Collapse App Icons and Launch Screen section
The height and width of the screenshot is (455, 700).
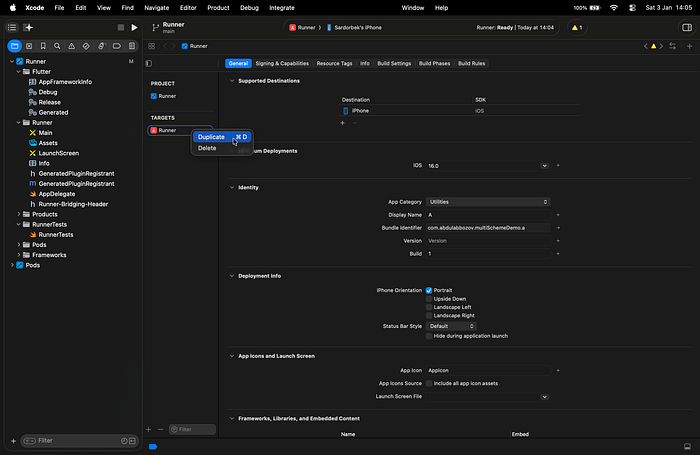pyautogui.click(x=232, y=356)
